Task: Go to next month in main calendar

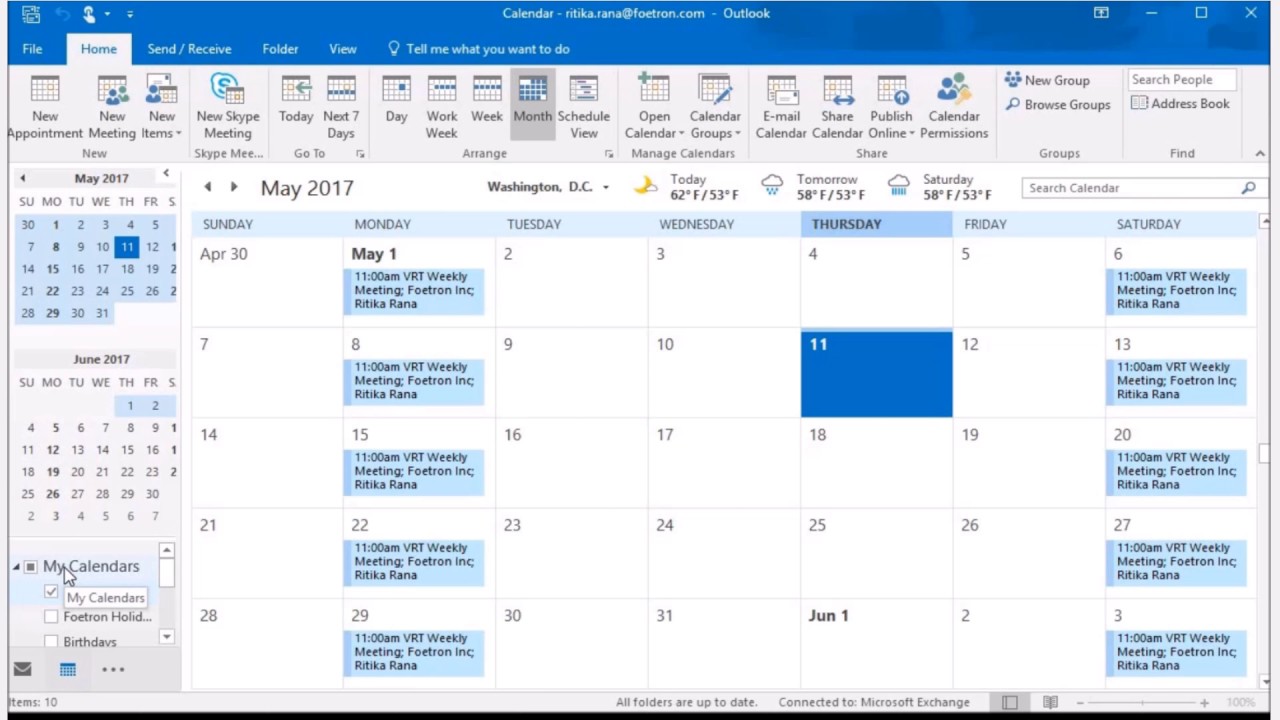Action: coord(234,187)
